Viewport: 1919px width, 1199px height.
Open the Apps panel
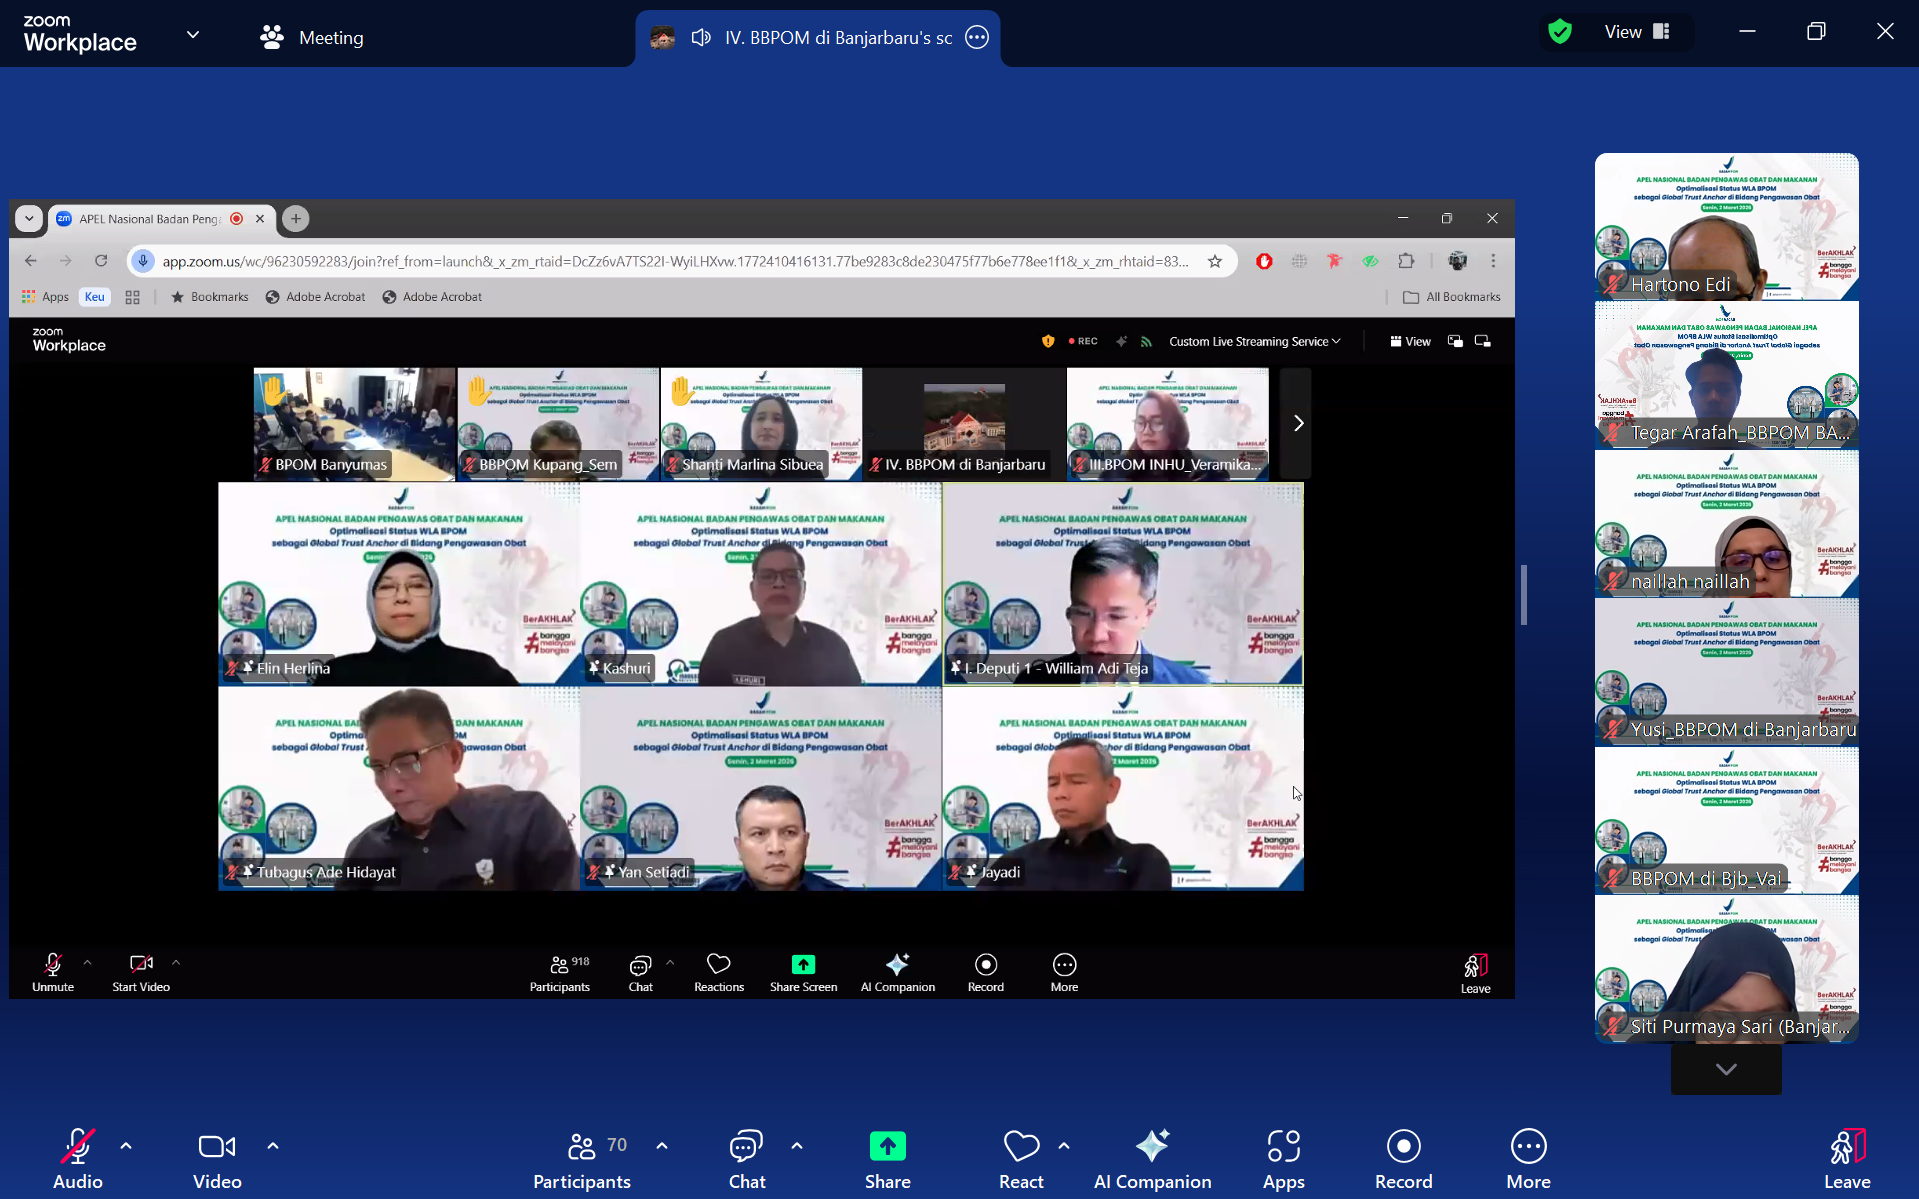point(1283,1159)
